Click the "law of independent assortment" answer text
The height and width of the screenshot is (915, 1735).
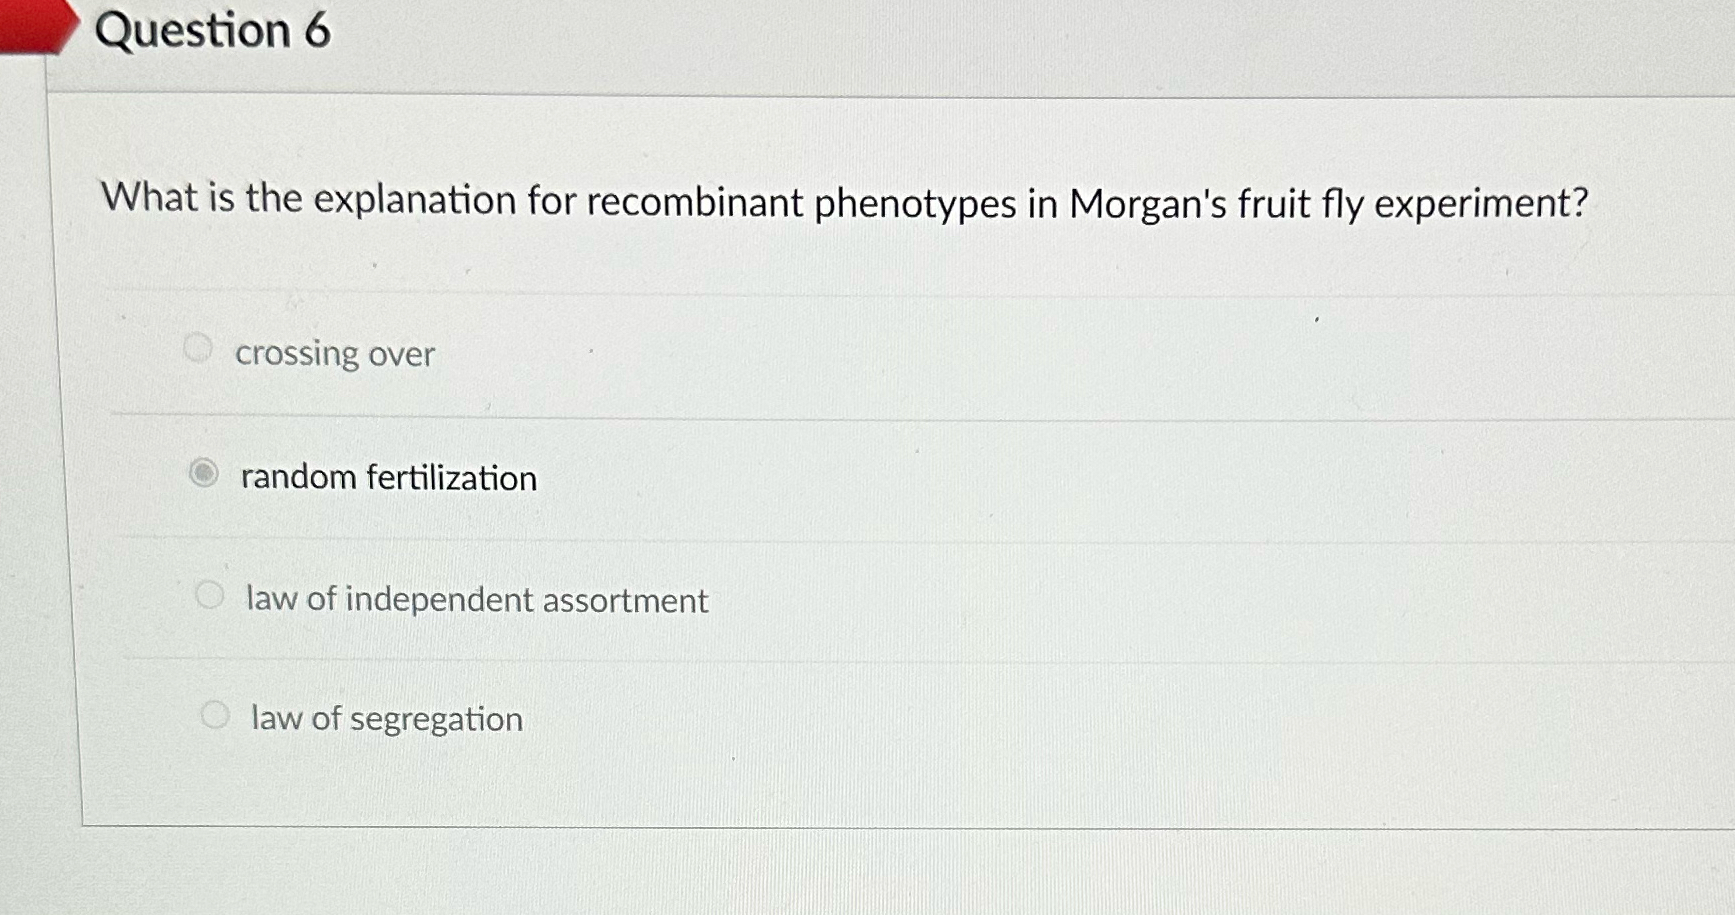click(x=475, y=600)
